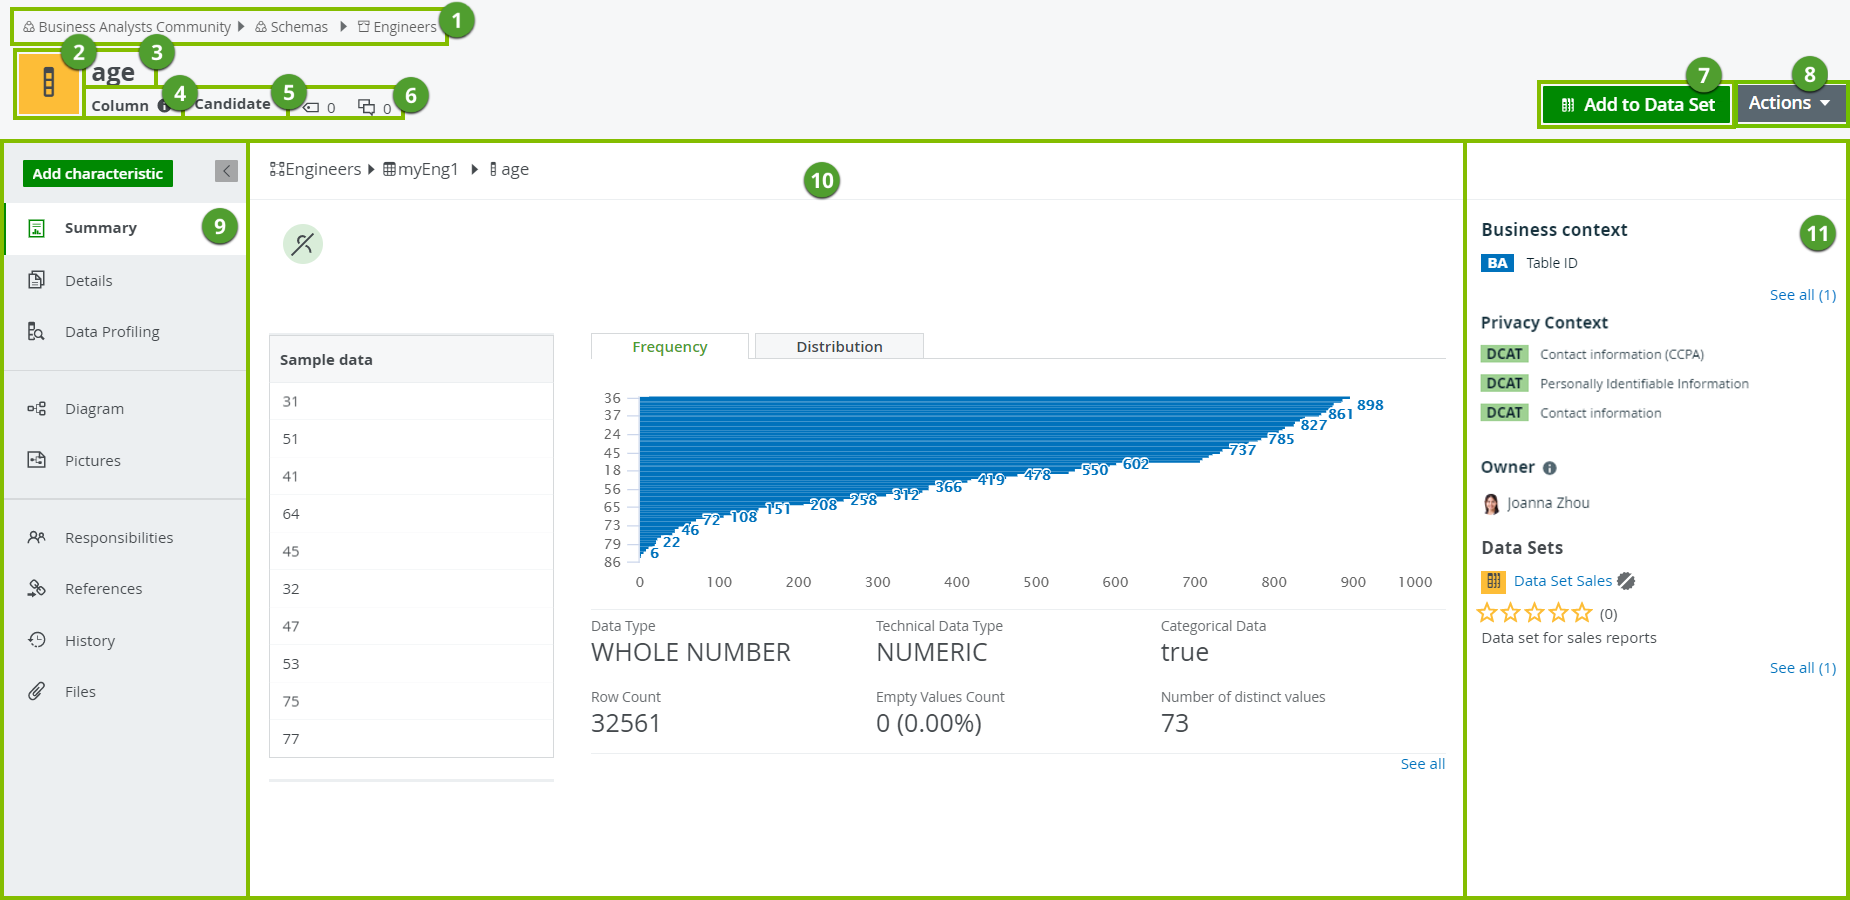The height and width of the screenshot is (900, 1850).
Task: Click the Candidate status label
Action: [x=232, y=104]
